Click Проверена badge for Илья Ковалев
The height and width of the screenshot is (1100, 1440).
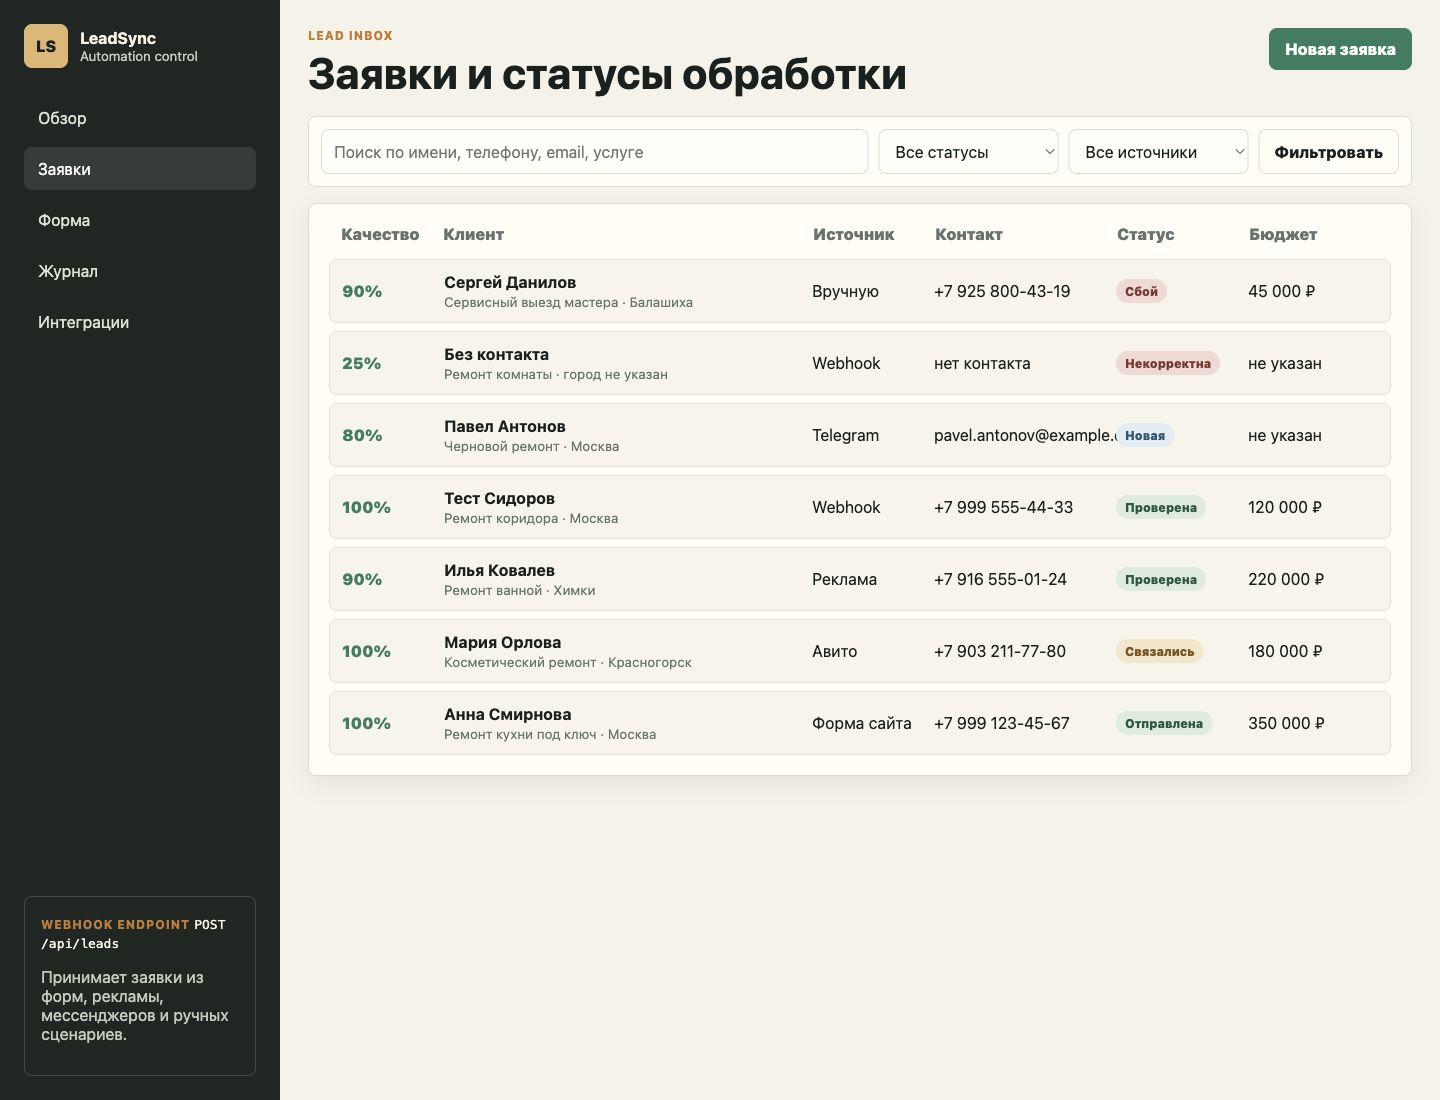(1160, 579)
